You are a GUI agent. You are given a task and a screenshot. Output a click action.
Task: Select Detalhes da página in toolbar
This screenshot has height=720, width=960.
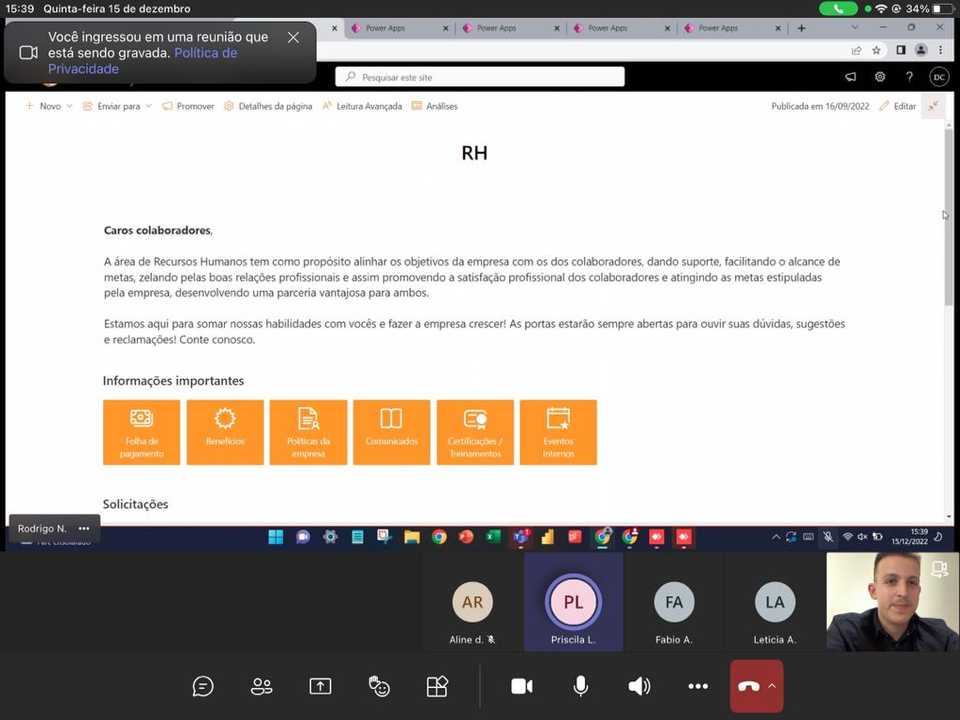pyautogui.click(x=268, y=106)
